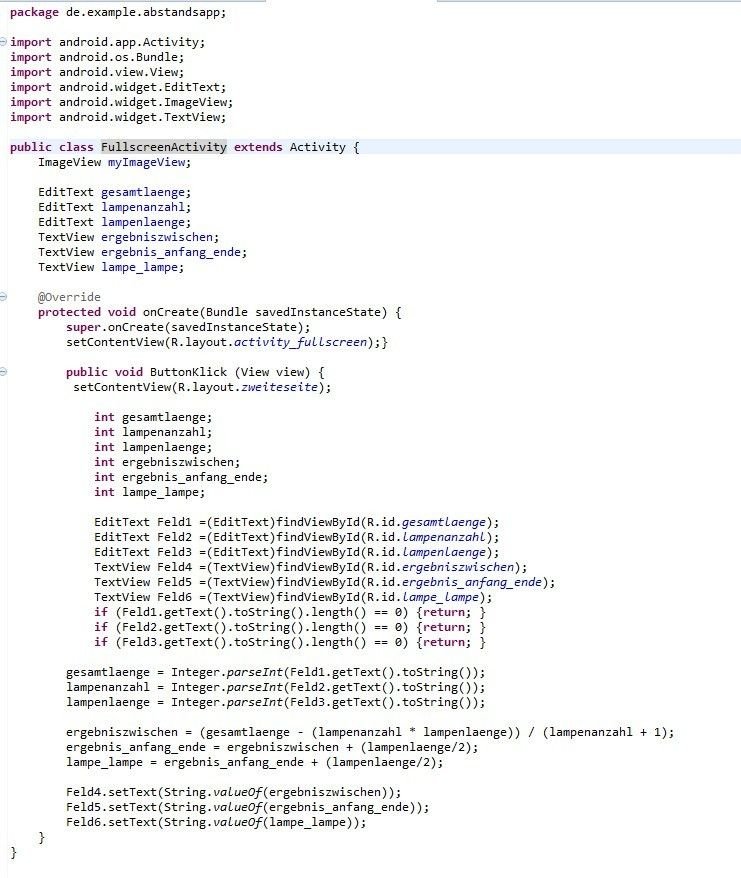Click gesamtlaenge = Integer.parseInt line

click(x=276, y=672)
